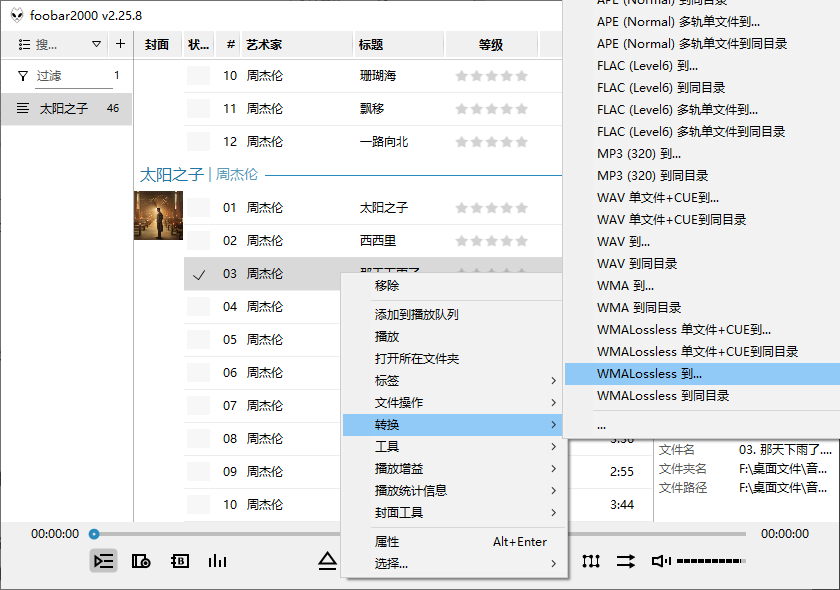Pick WMALossless 到... conversion preset
Image resolution: width=840 pixels, height=590 pixels.
click(x=702, y=374)
